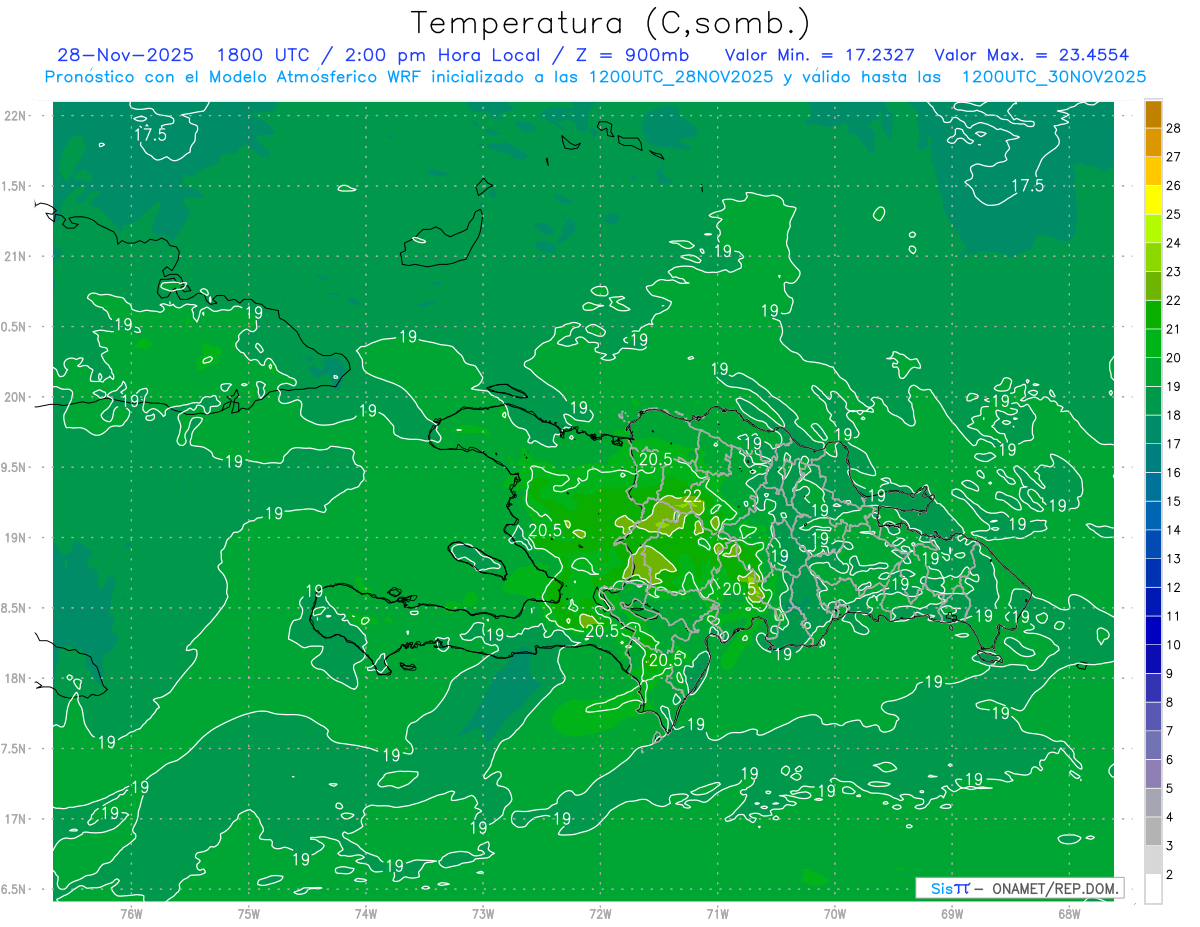Select the 19N latitude axis label
The image size is (1200, 927).
point(16,537)
